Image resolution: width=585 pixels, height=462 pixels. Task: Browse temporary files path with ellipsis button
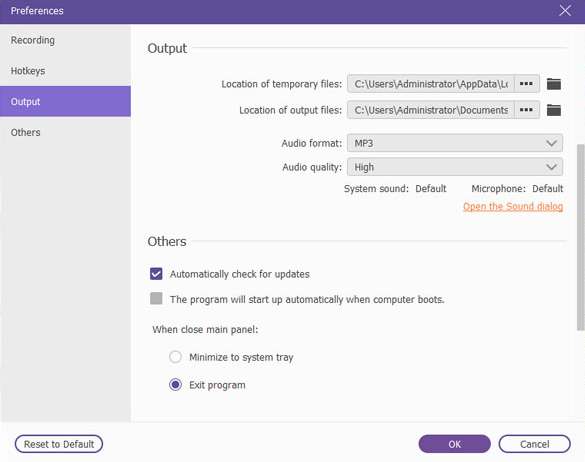pos(526,84)
